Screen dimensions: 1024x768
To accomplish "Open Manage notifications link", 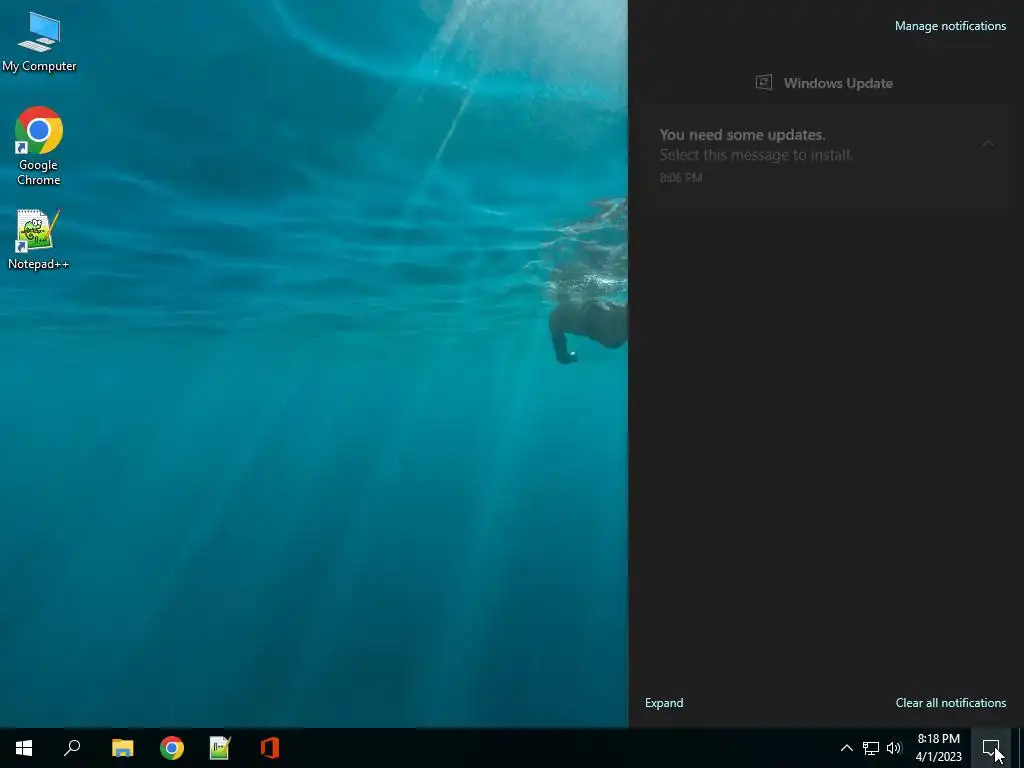I will 950,26.
